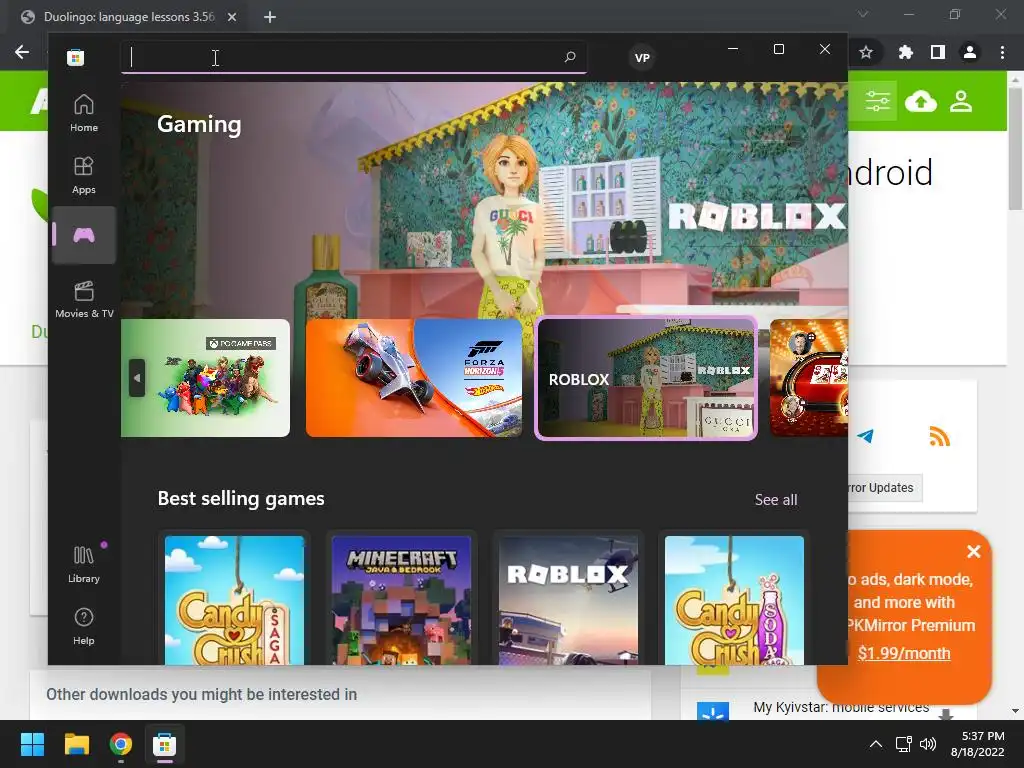
Task: Click APKMirror upload cloud icon
Action: (x=921, y=101)
